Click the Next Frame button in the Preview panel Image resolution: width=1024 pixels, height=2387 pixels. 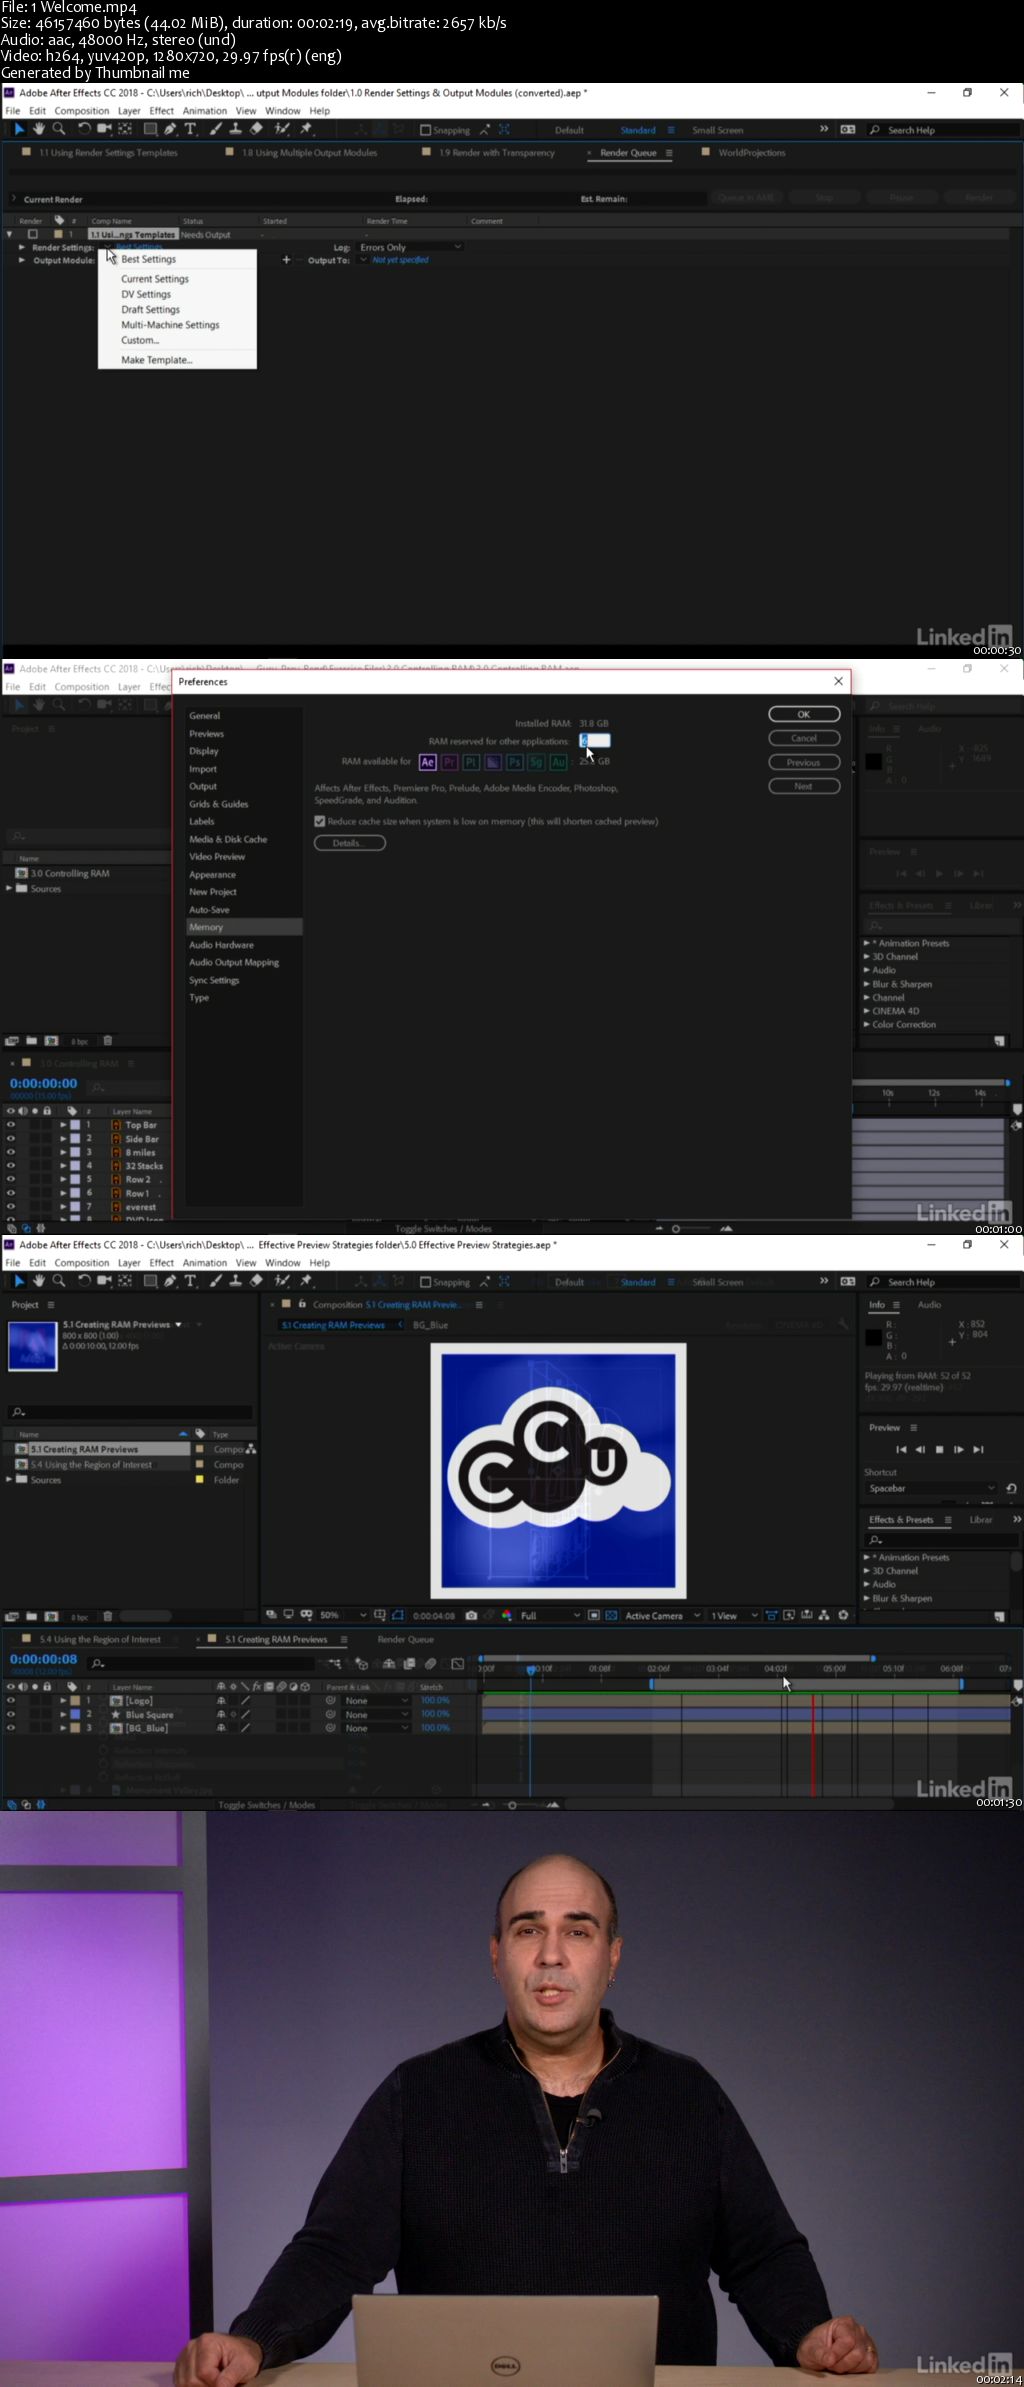[959, 1449]
